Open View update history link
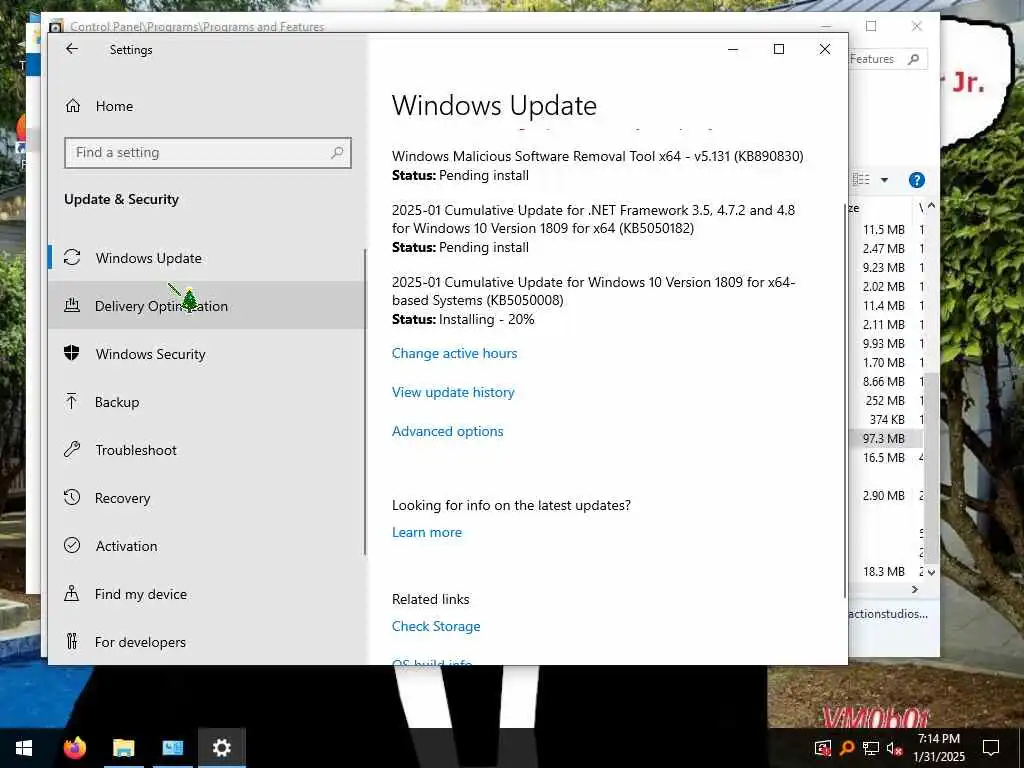 (x=453, y=392)
